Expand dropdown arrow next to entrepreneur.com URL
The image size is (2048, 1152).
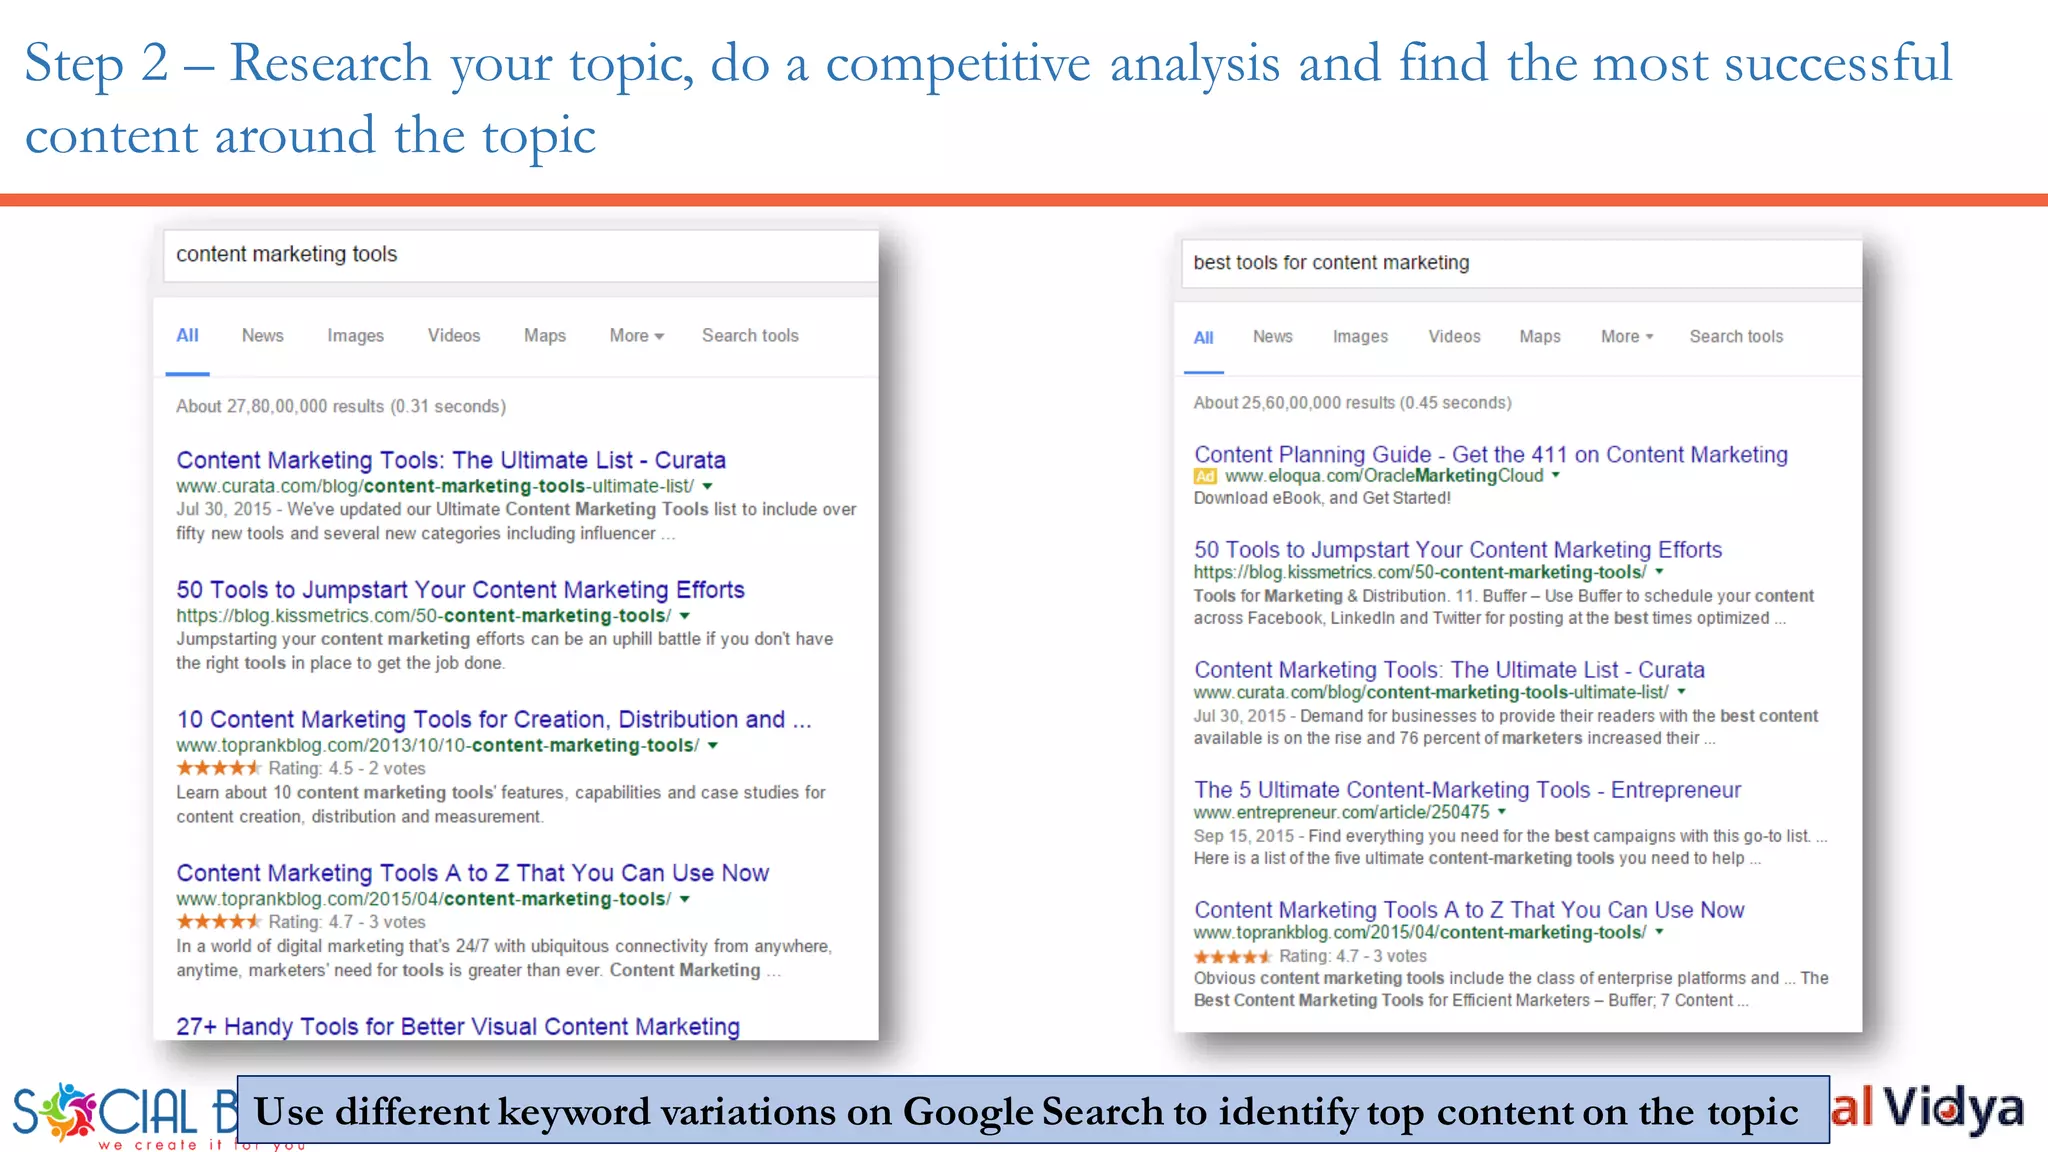(1502, 812)
